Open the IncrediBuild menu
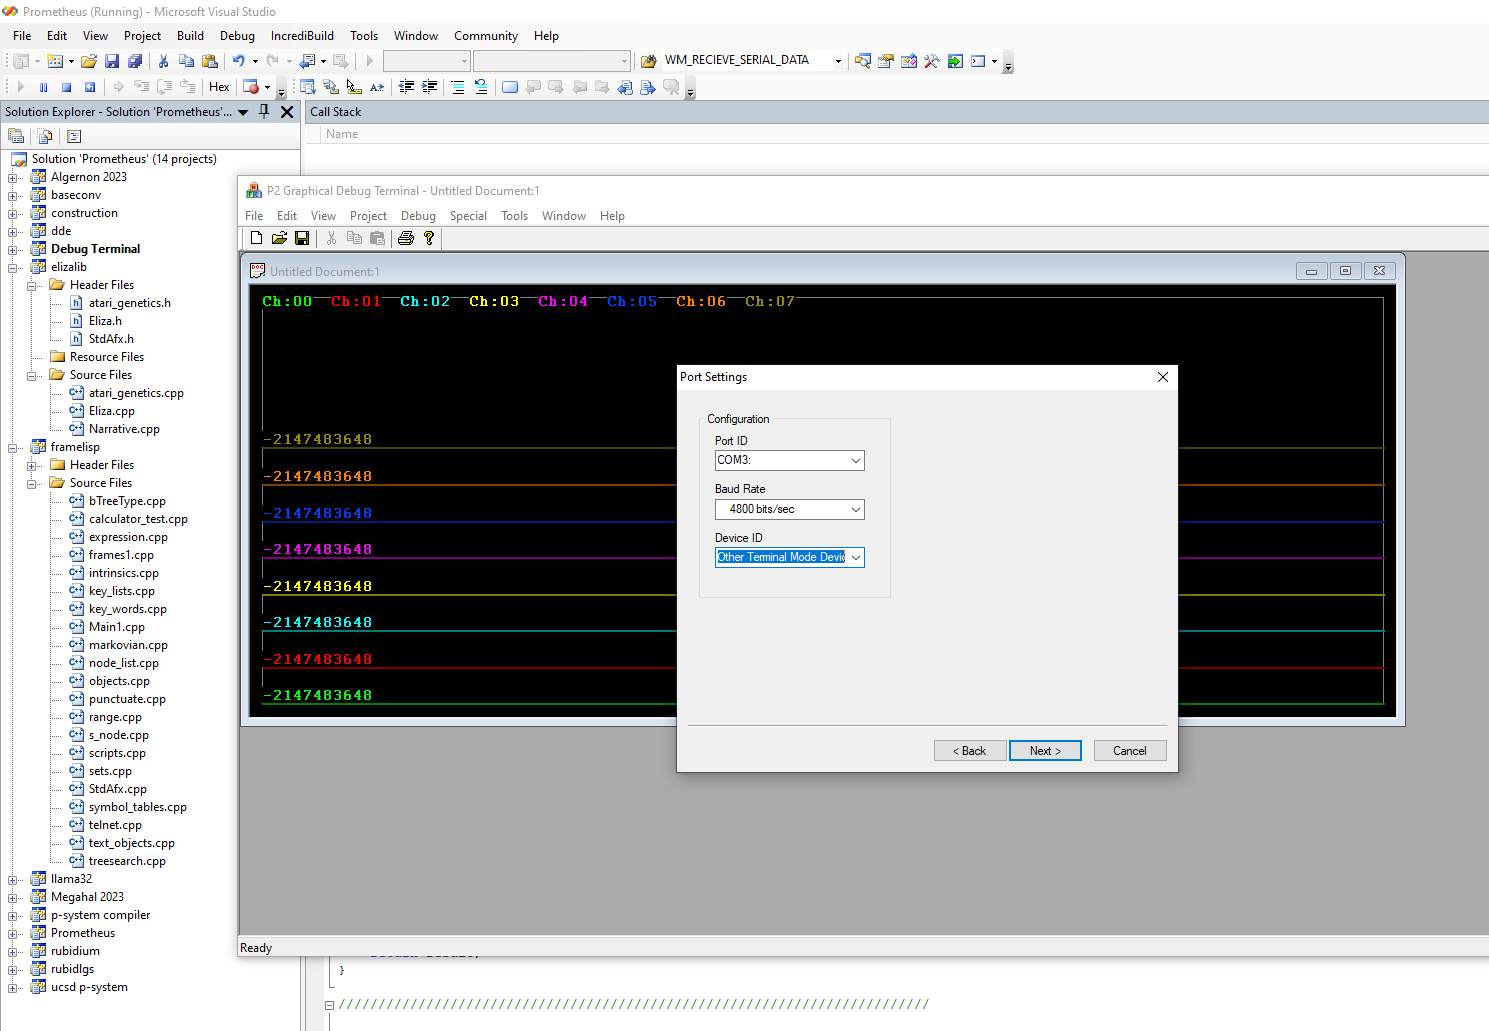The width and height of the screenshot is (1489, 1031). coord(302,36)
